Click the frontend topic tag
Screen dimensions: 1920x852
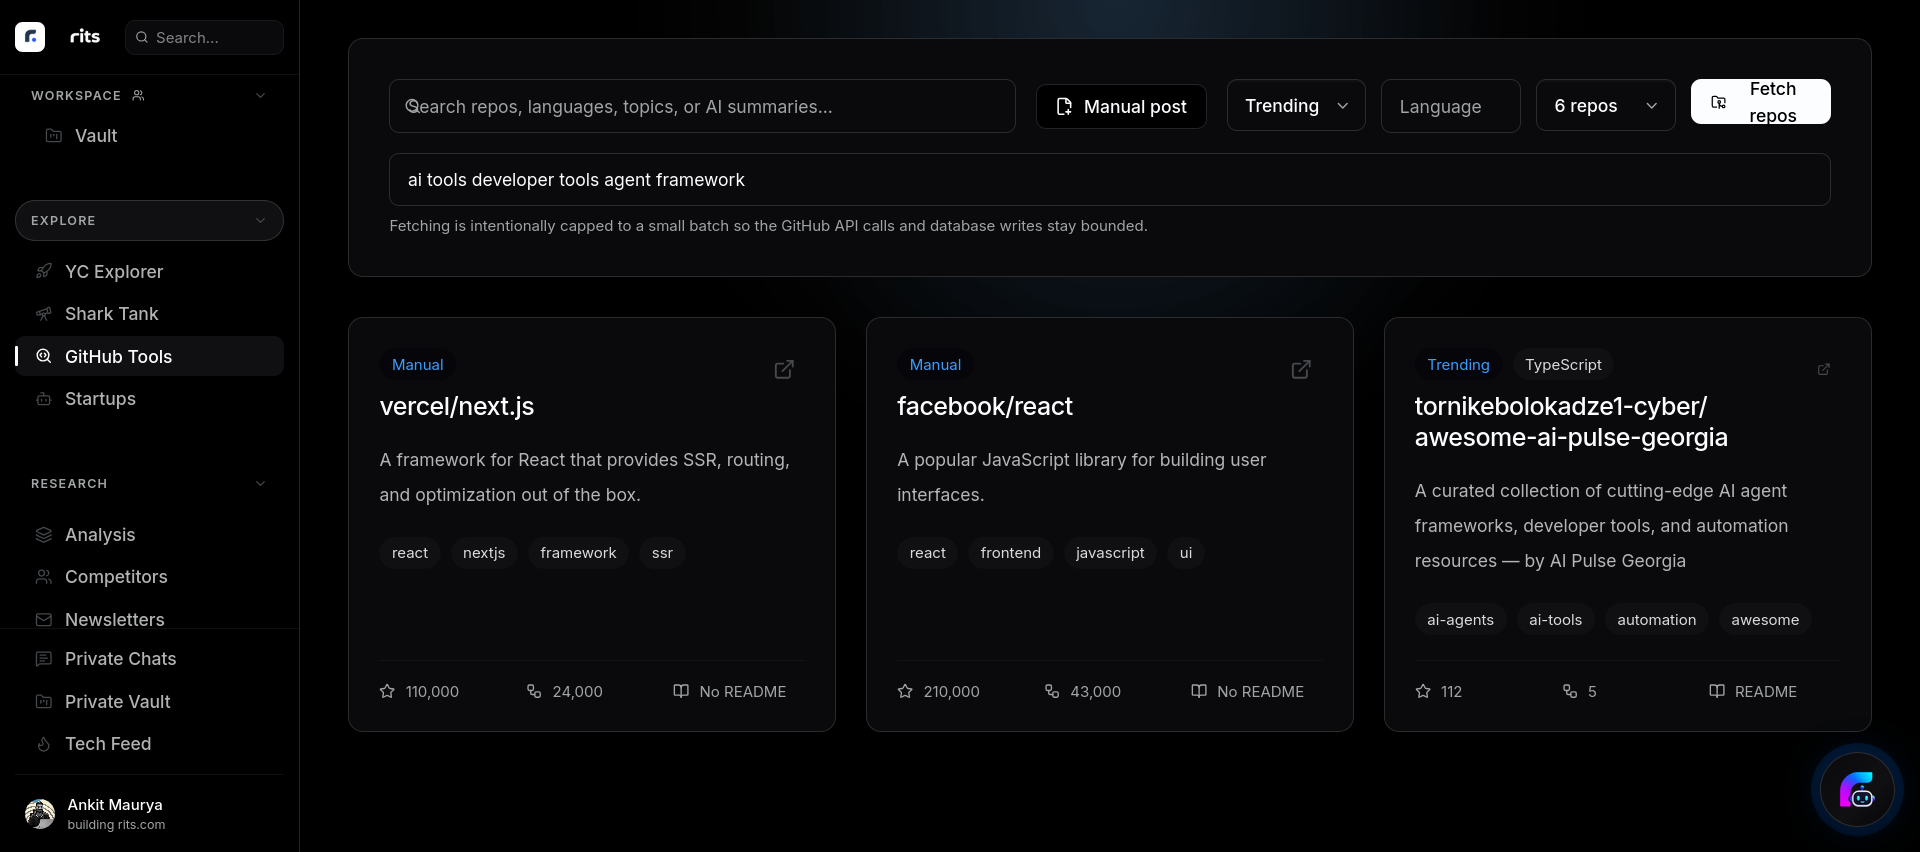click(x=1010, y=553)
